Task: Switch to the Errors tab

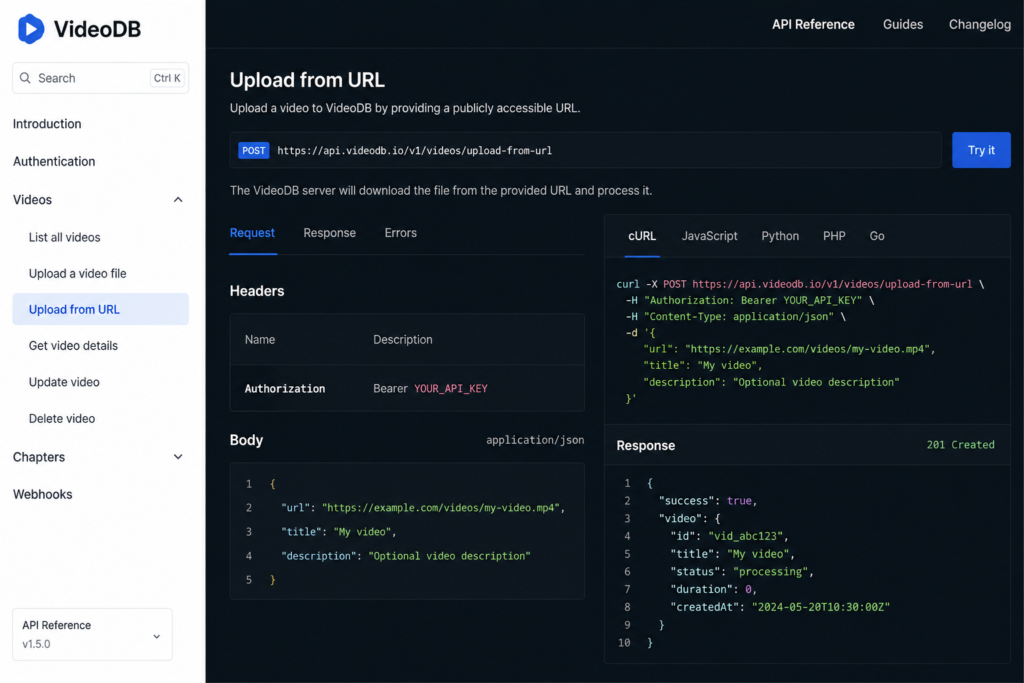Action: point(400,233)
